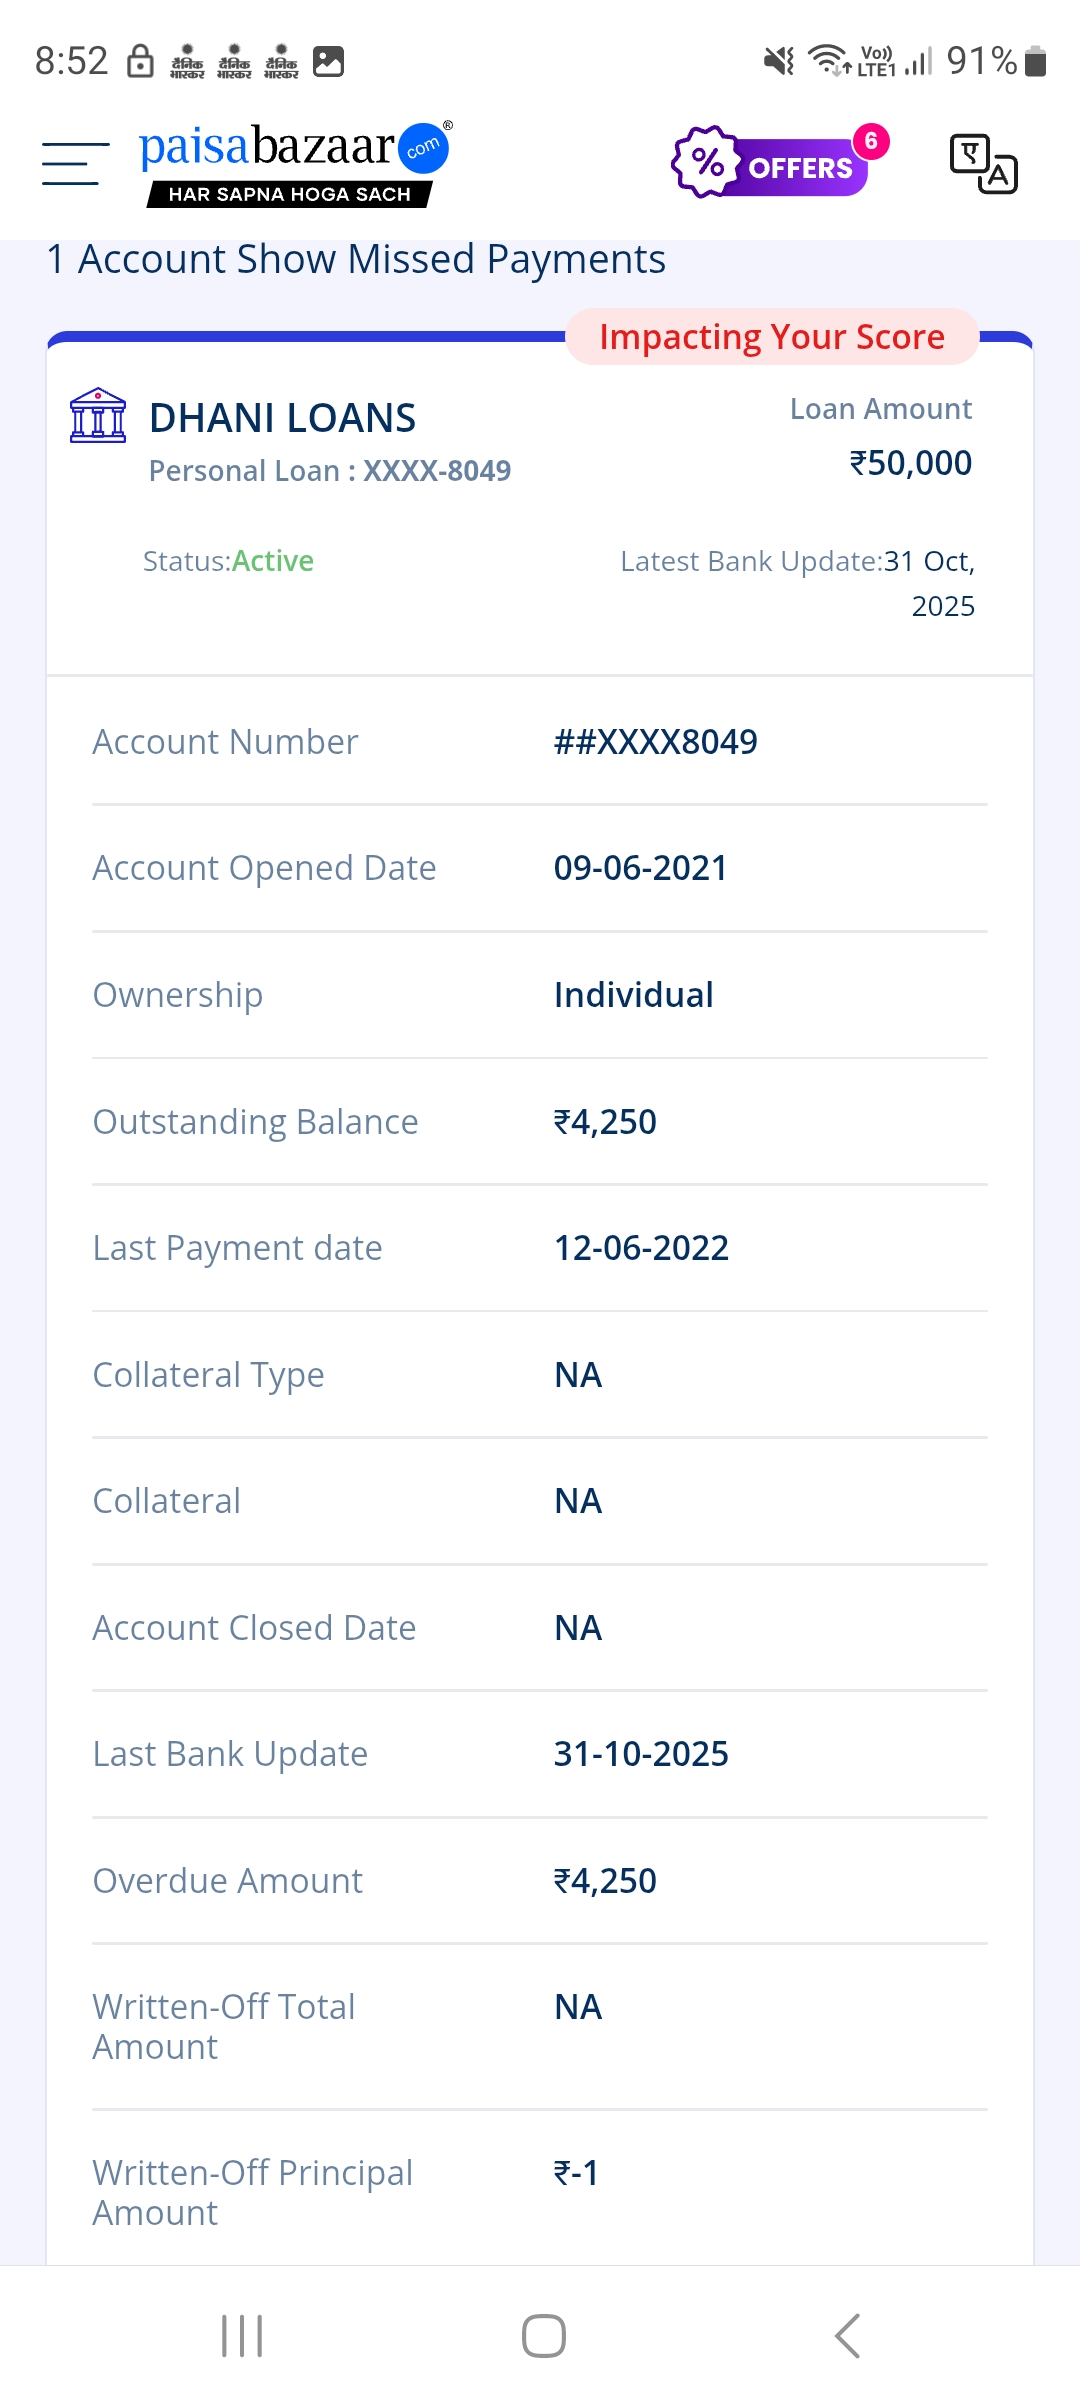Open the hamburger navigation menu
The image size is (1080, 2400).
click(x=75, y=163)
